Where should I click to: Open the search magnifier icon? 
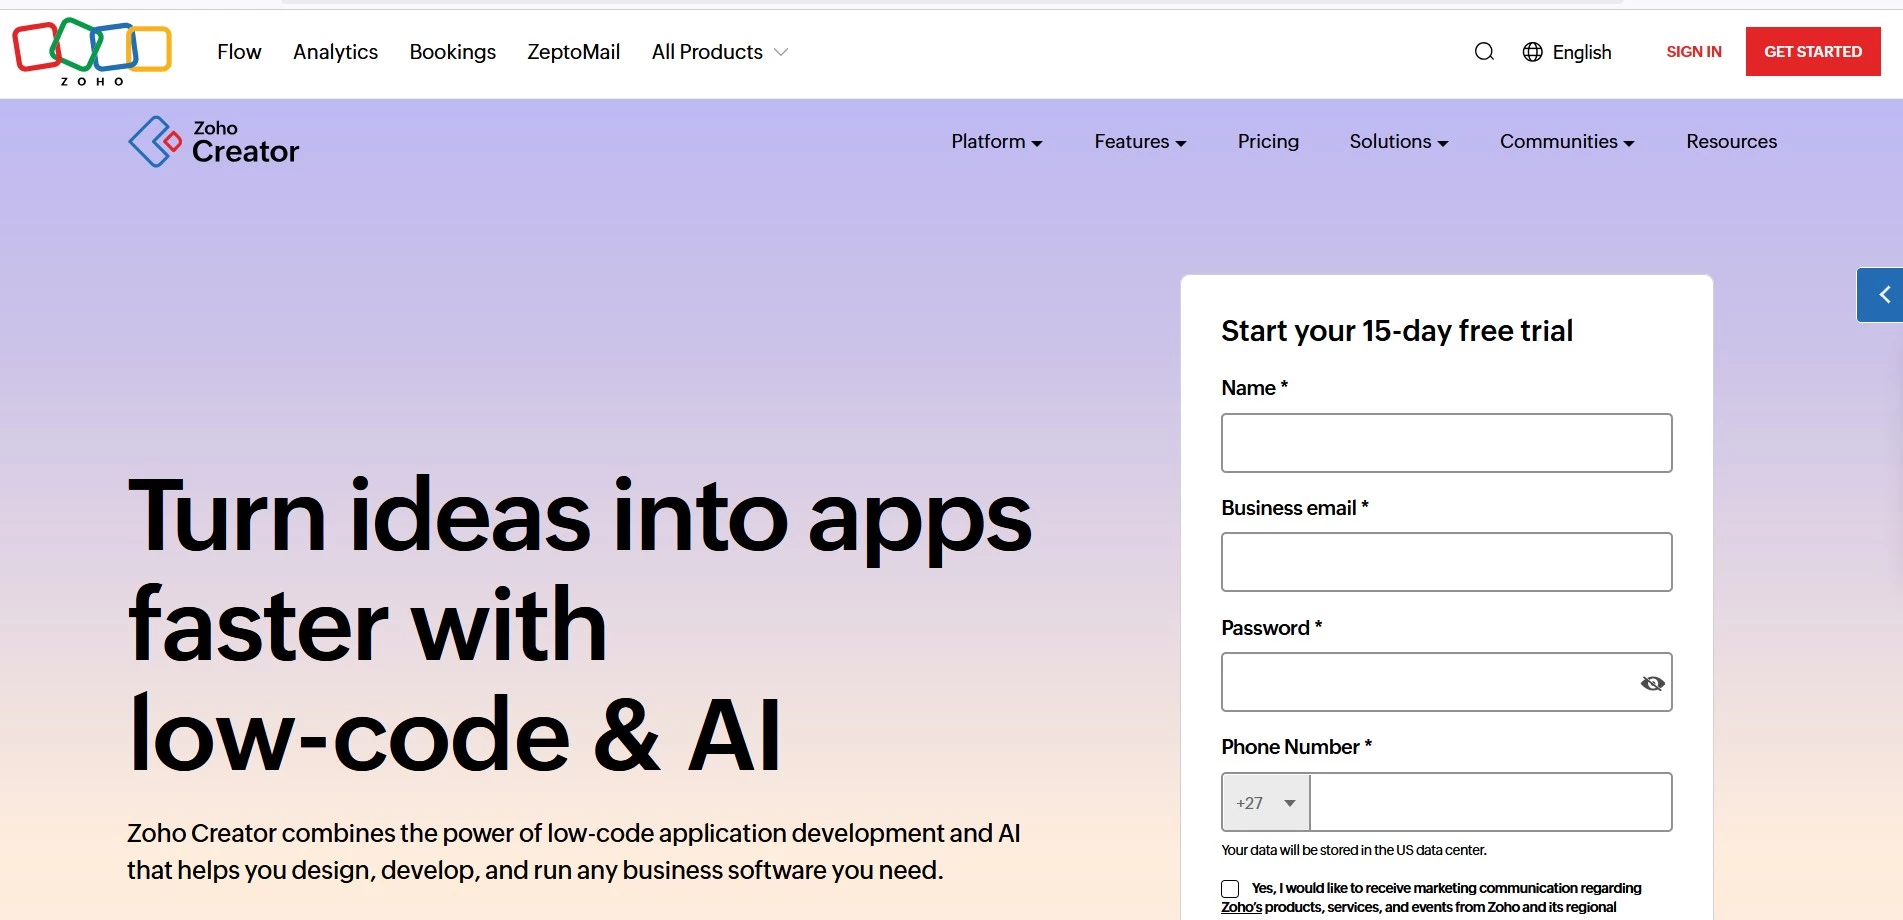point(1484,52)
